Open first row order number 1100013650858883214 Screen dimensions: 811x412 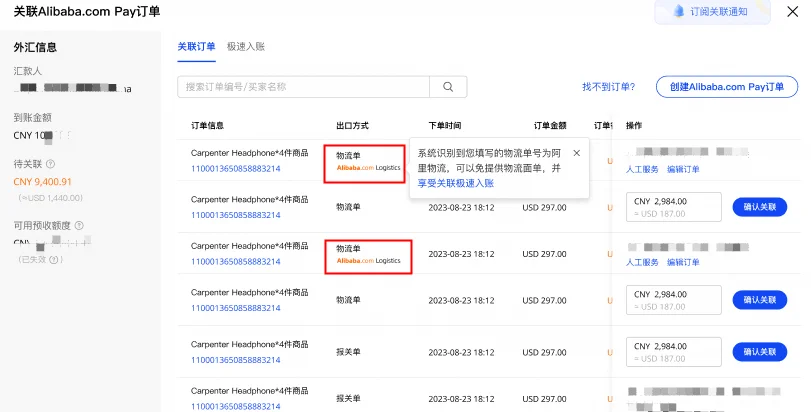(x=236, y=169)
